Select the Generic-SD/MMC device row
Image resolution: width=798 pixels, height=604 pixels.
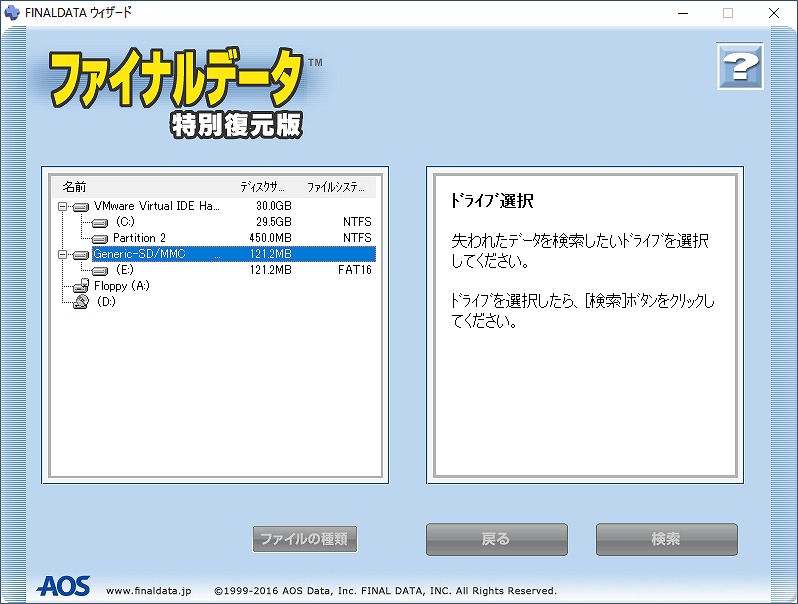(234, 254)
